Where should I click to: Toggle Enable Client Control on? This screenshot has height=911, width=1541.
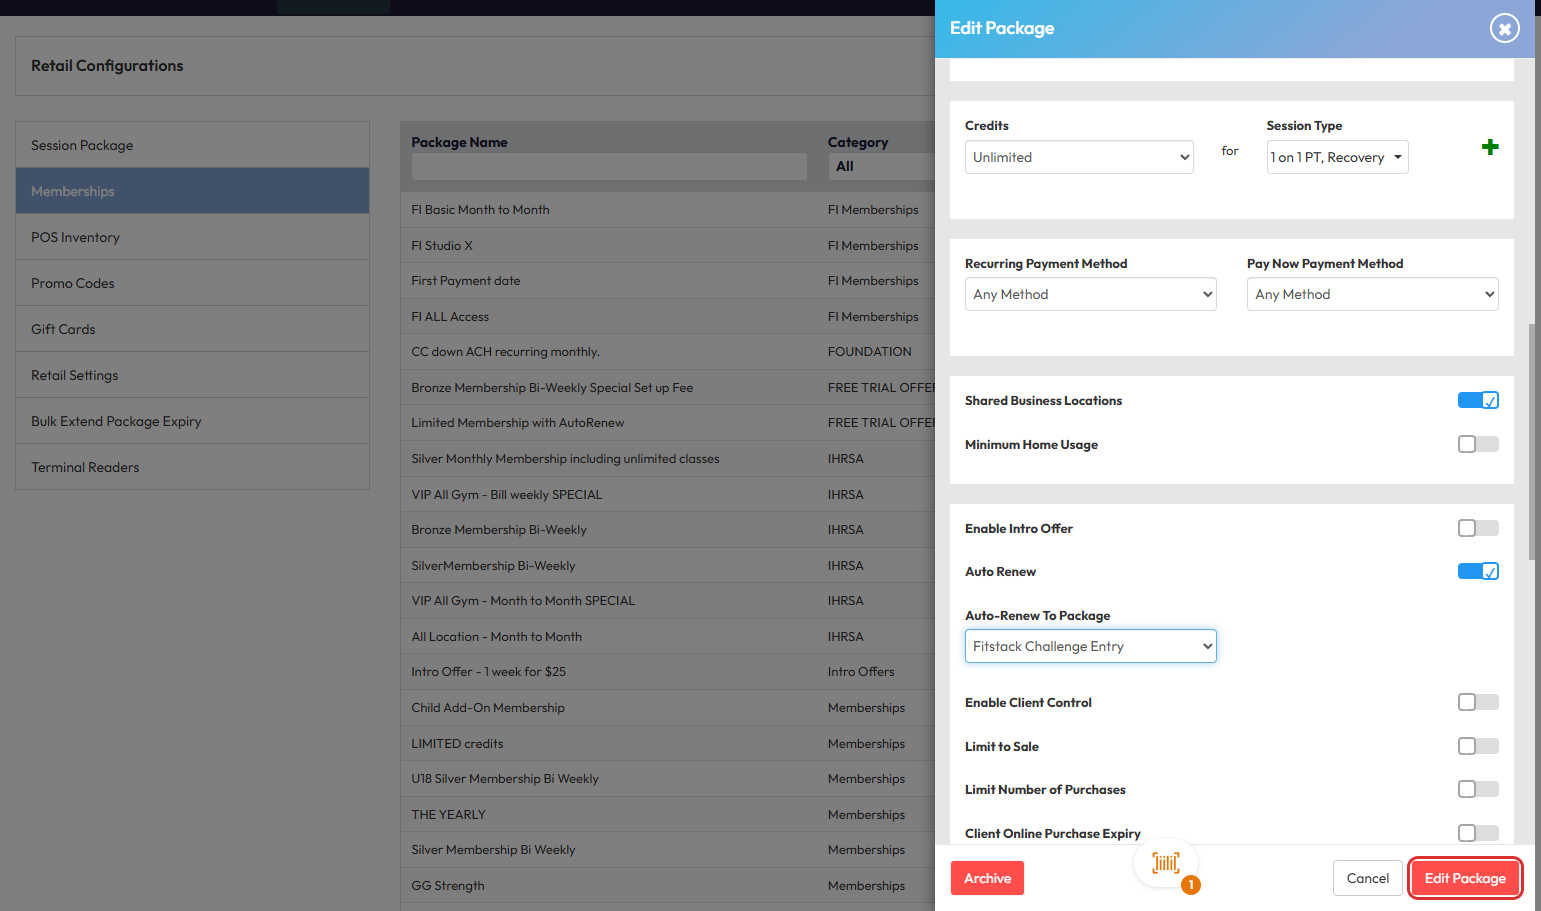pyautogui.click(x=1477, y=702)
